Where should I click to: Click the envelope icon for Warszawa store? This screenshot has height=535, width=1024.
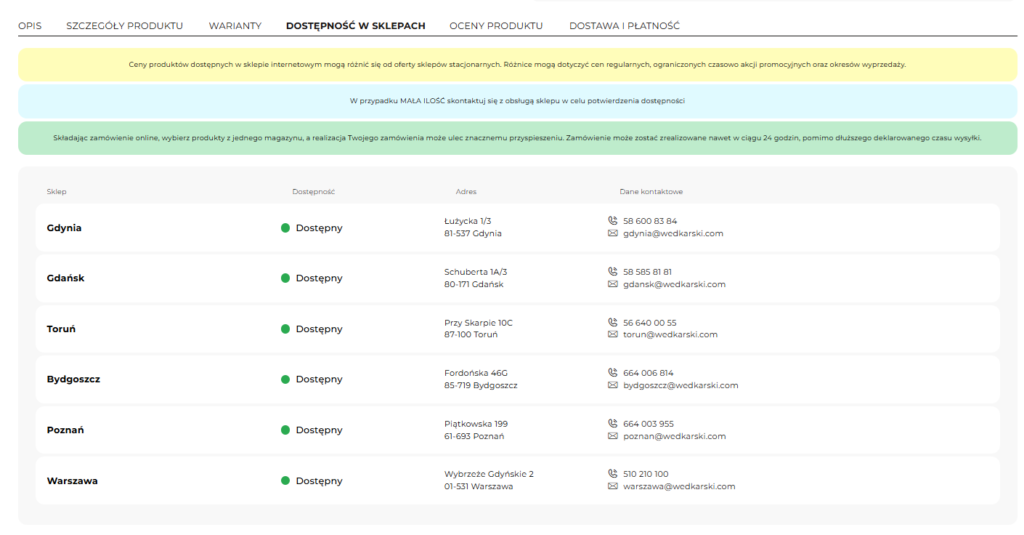click(613, 487)
